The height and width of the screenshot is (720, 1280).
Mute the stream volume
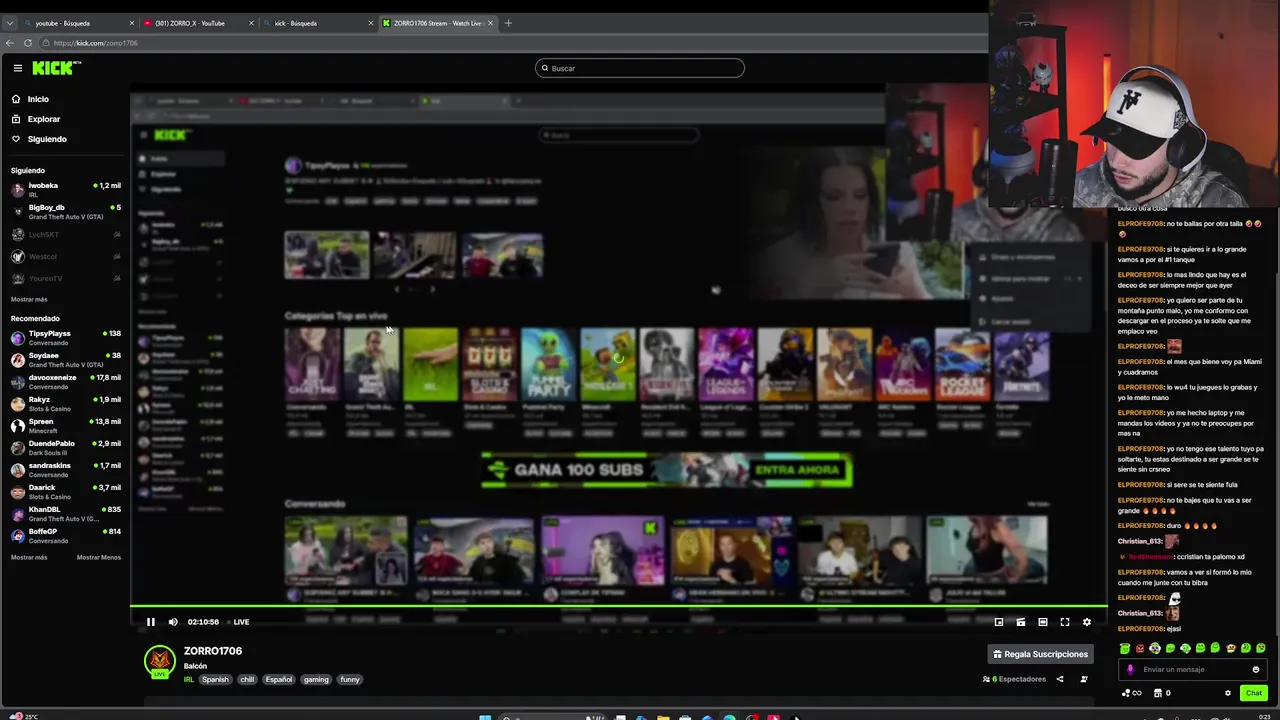point(173,622)
